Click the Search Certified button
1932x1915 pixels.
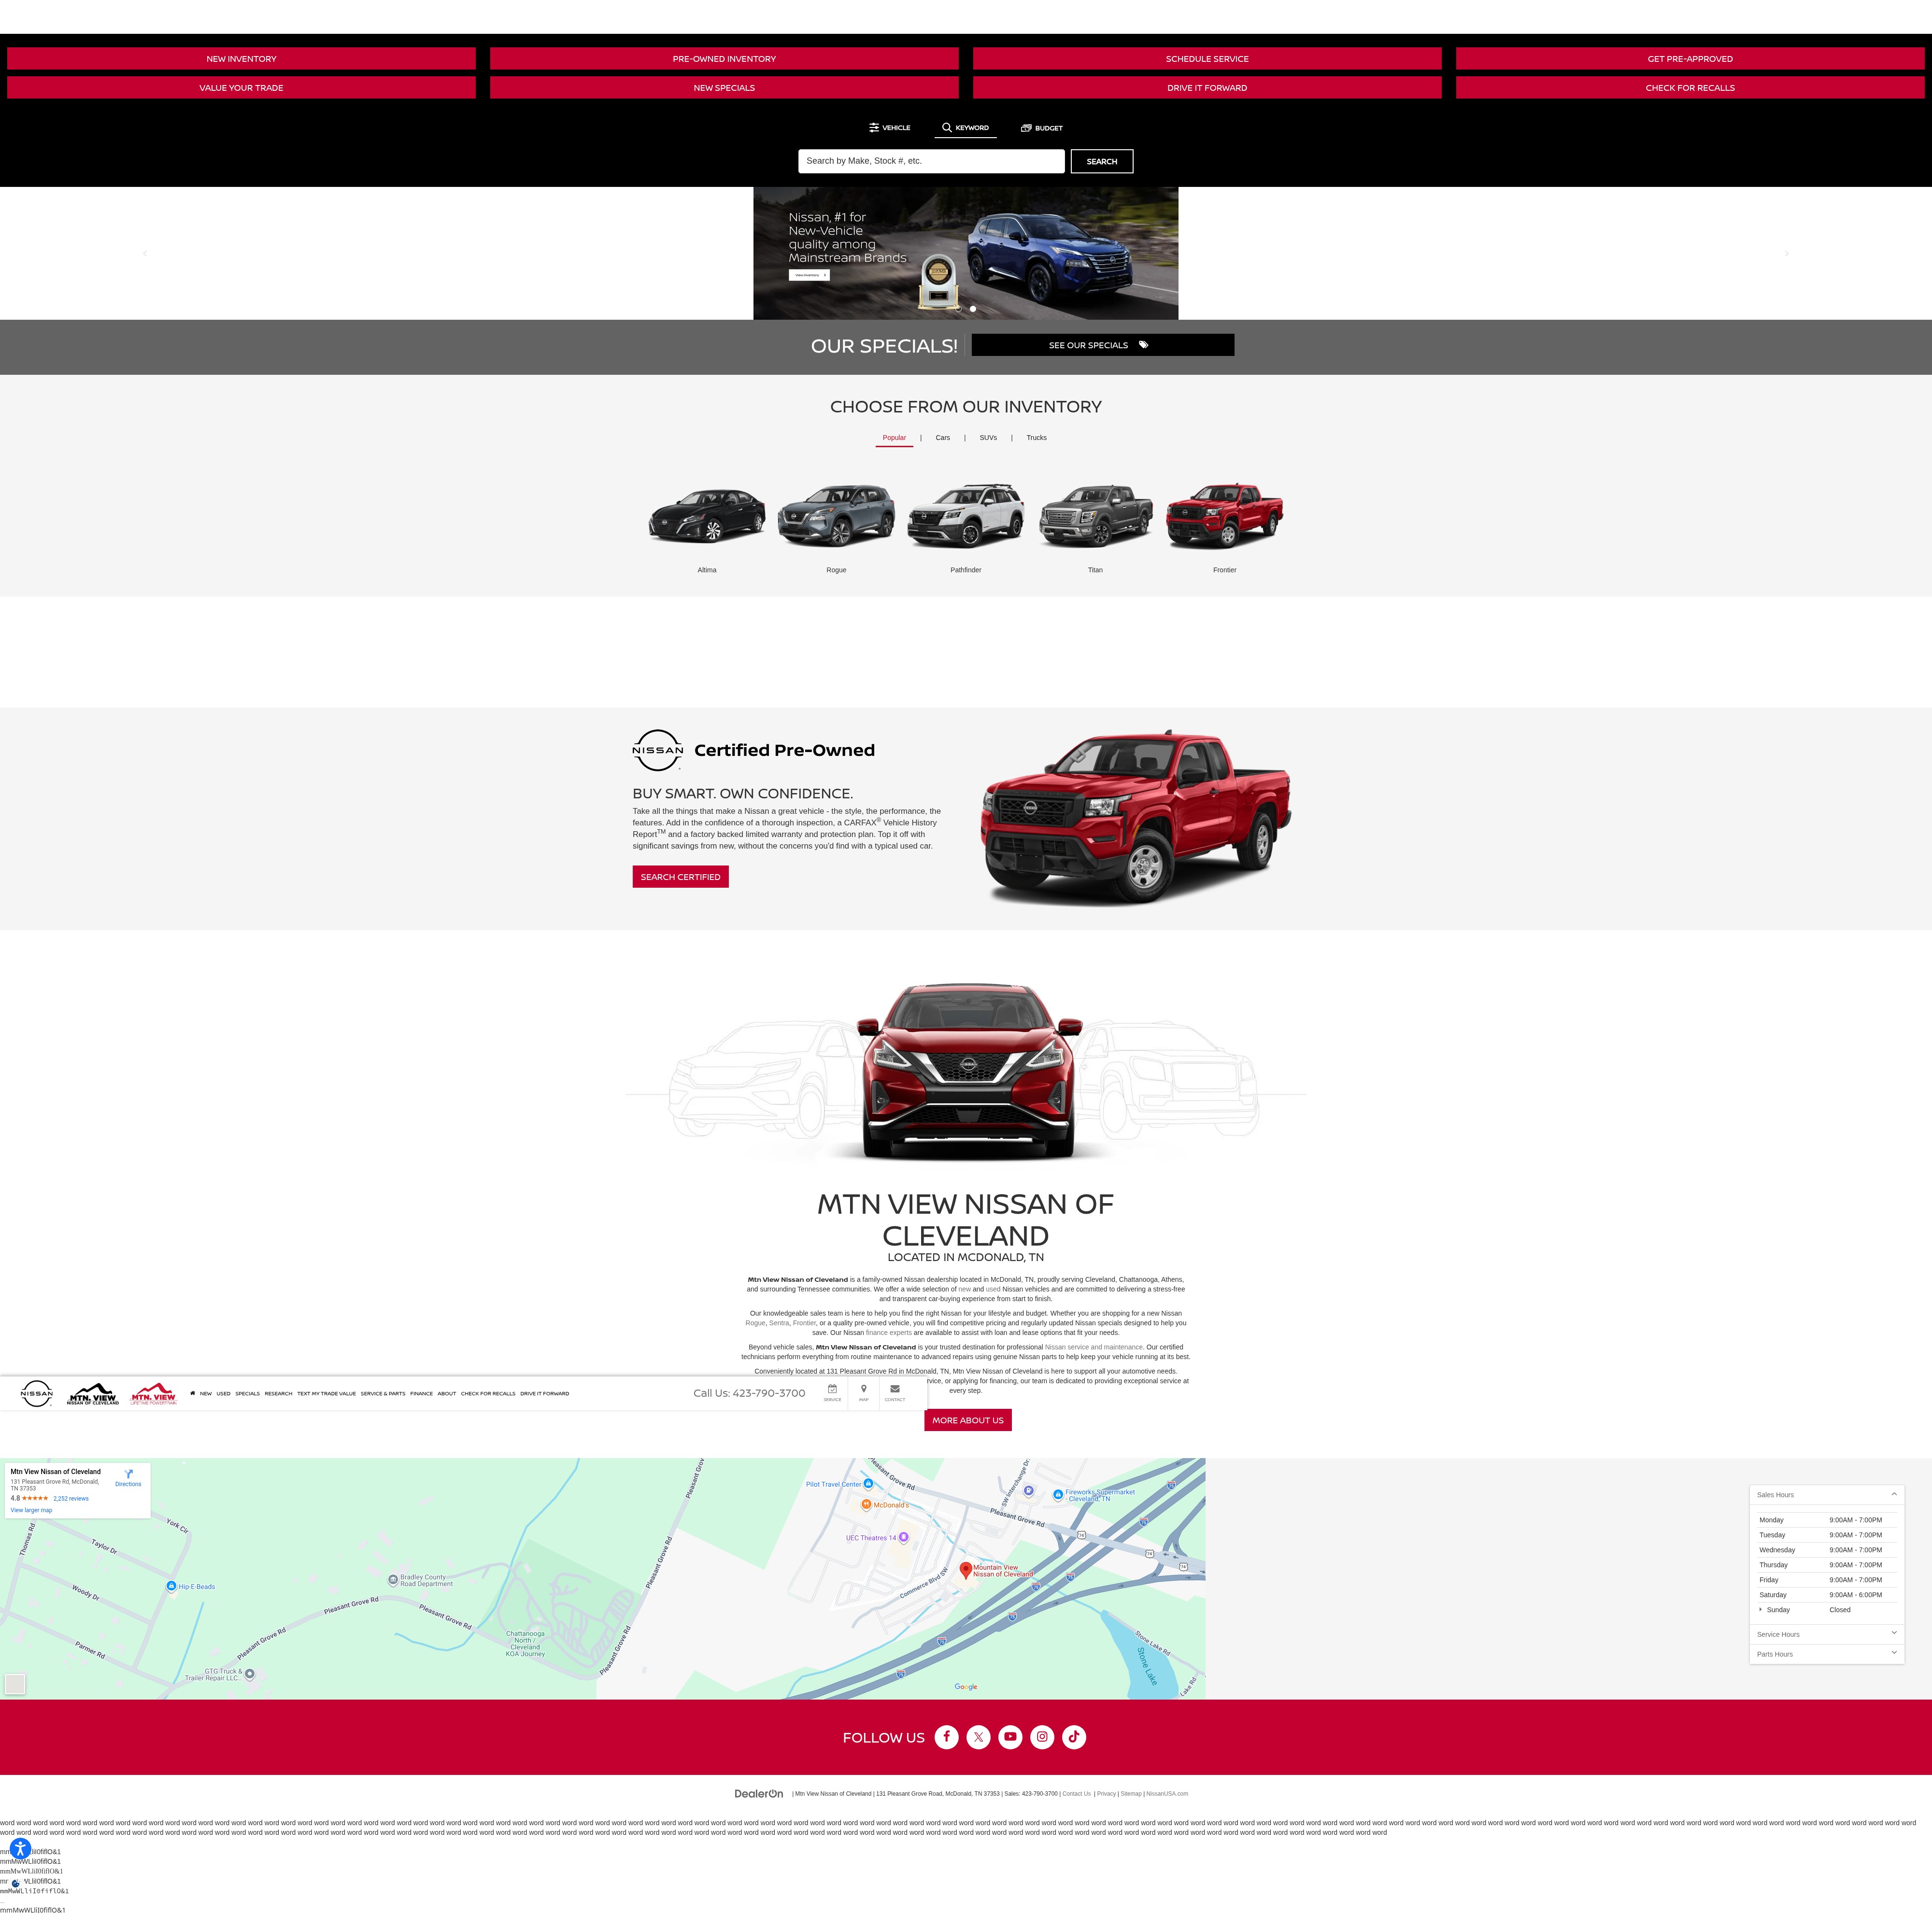(680, 877)
